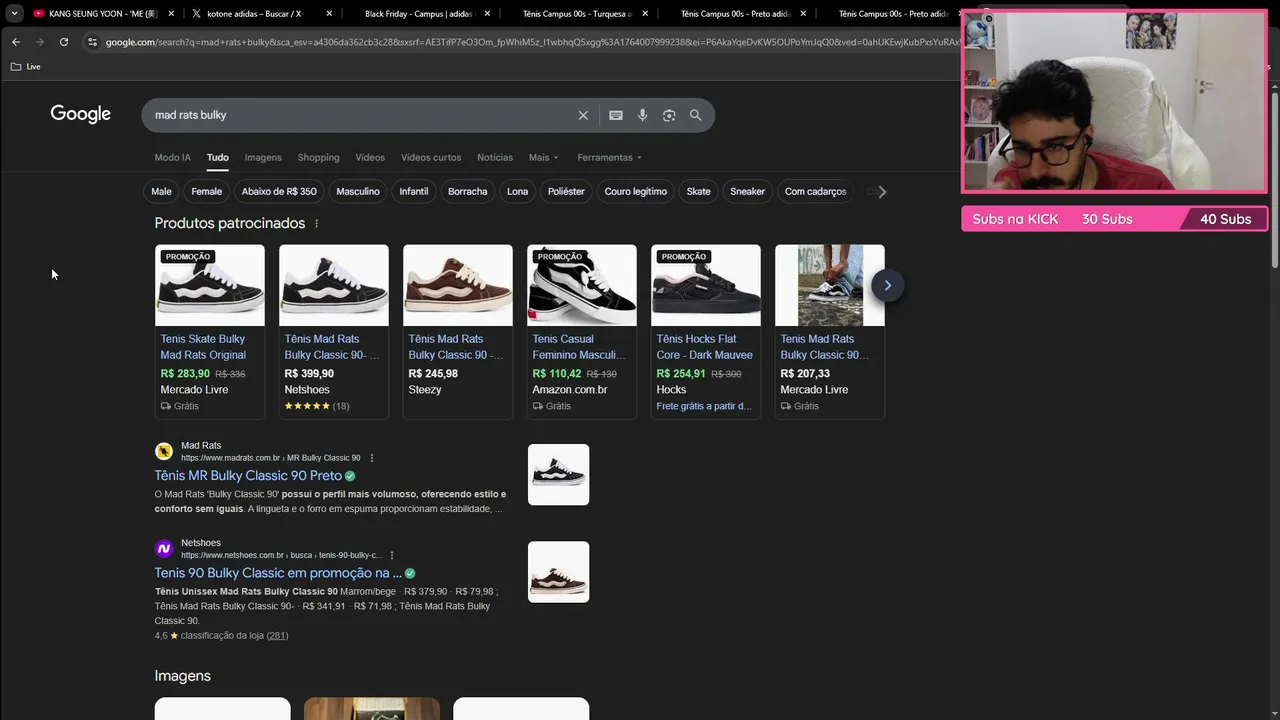
Task: Click the Netshoes site favicon
Action: (164, 549)
